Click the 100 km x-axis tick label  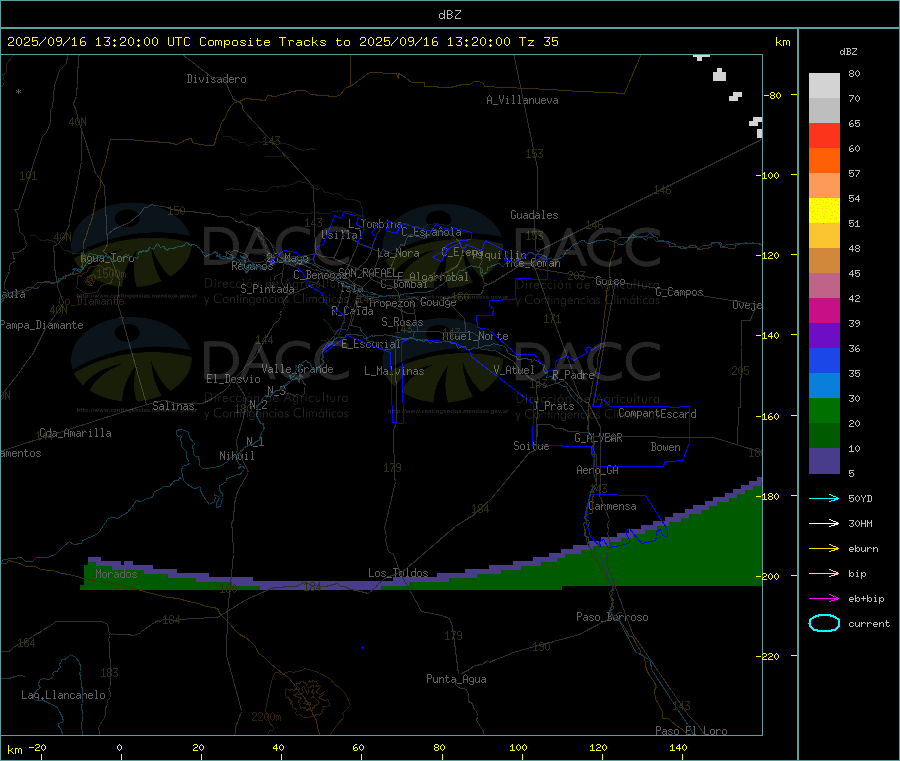[x=518, y=747]
